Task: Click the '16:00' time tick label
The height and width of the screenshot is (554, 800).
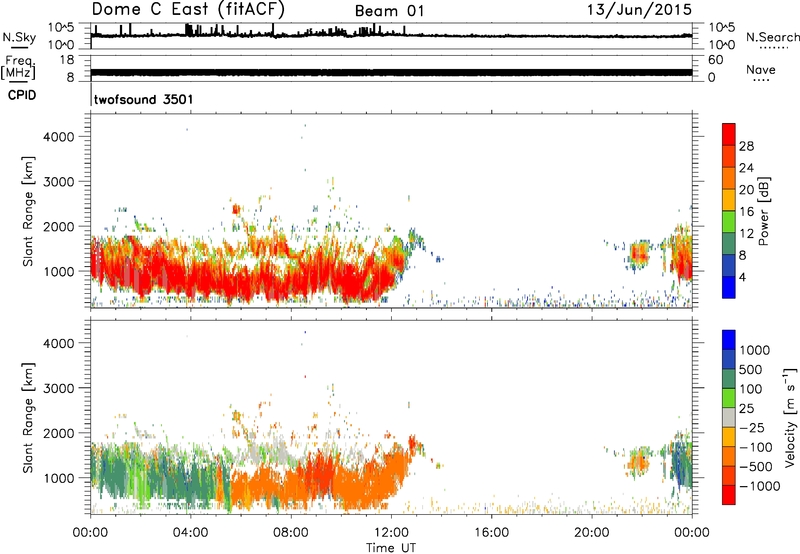Action: click(491, 533)
